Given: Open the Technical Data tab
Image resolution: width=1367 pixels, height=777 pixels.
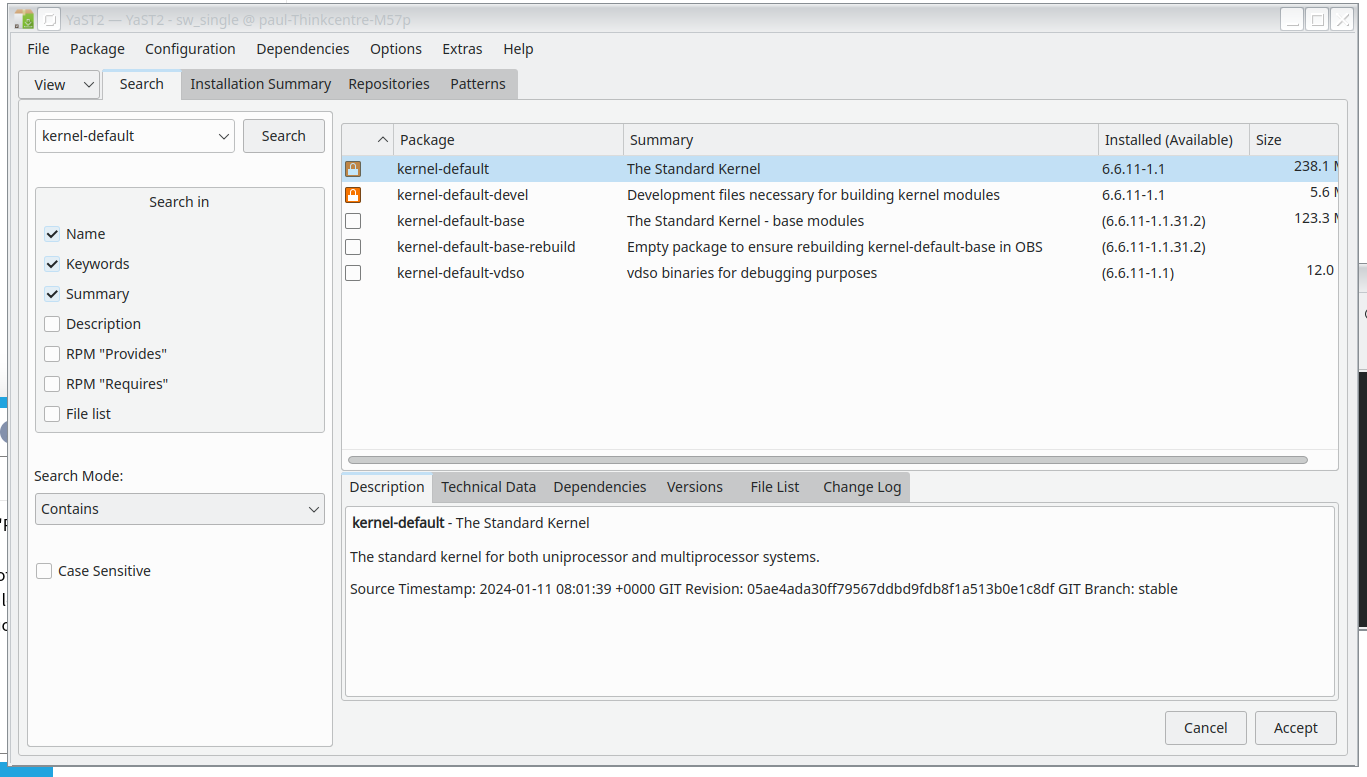Looking at the screenshot, I should click(488, 487).
